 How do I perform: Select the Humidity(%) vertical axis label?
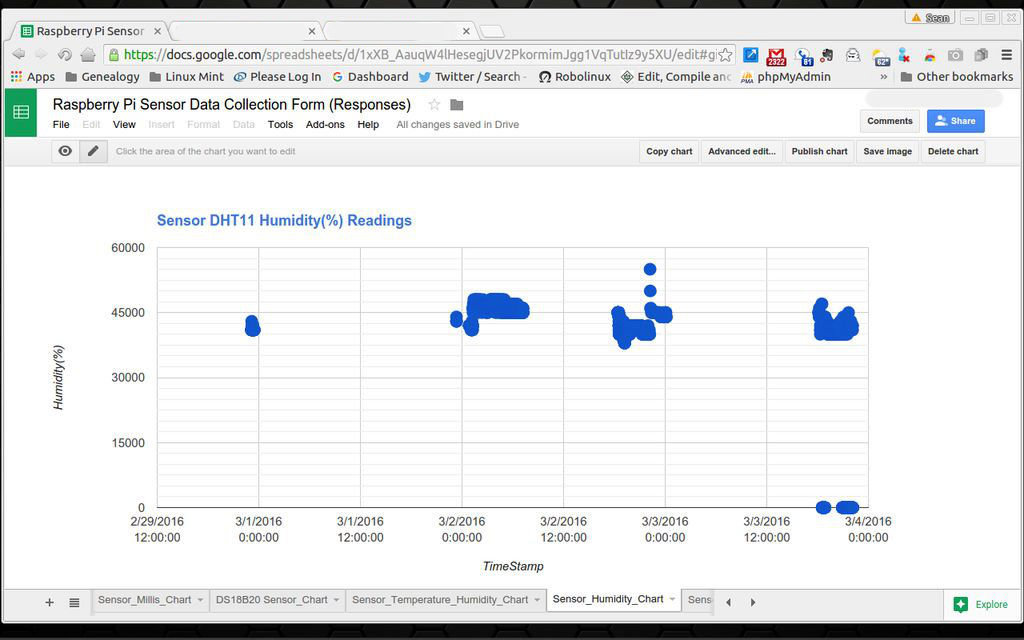(x=59, y=377)
